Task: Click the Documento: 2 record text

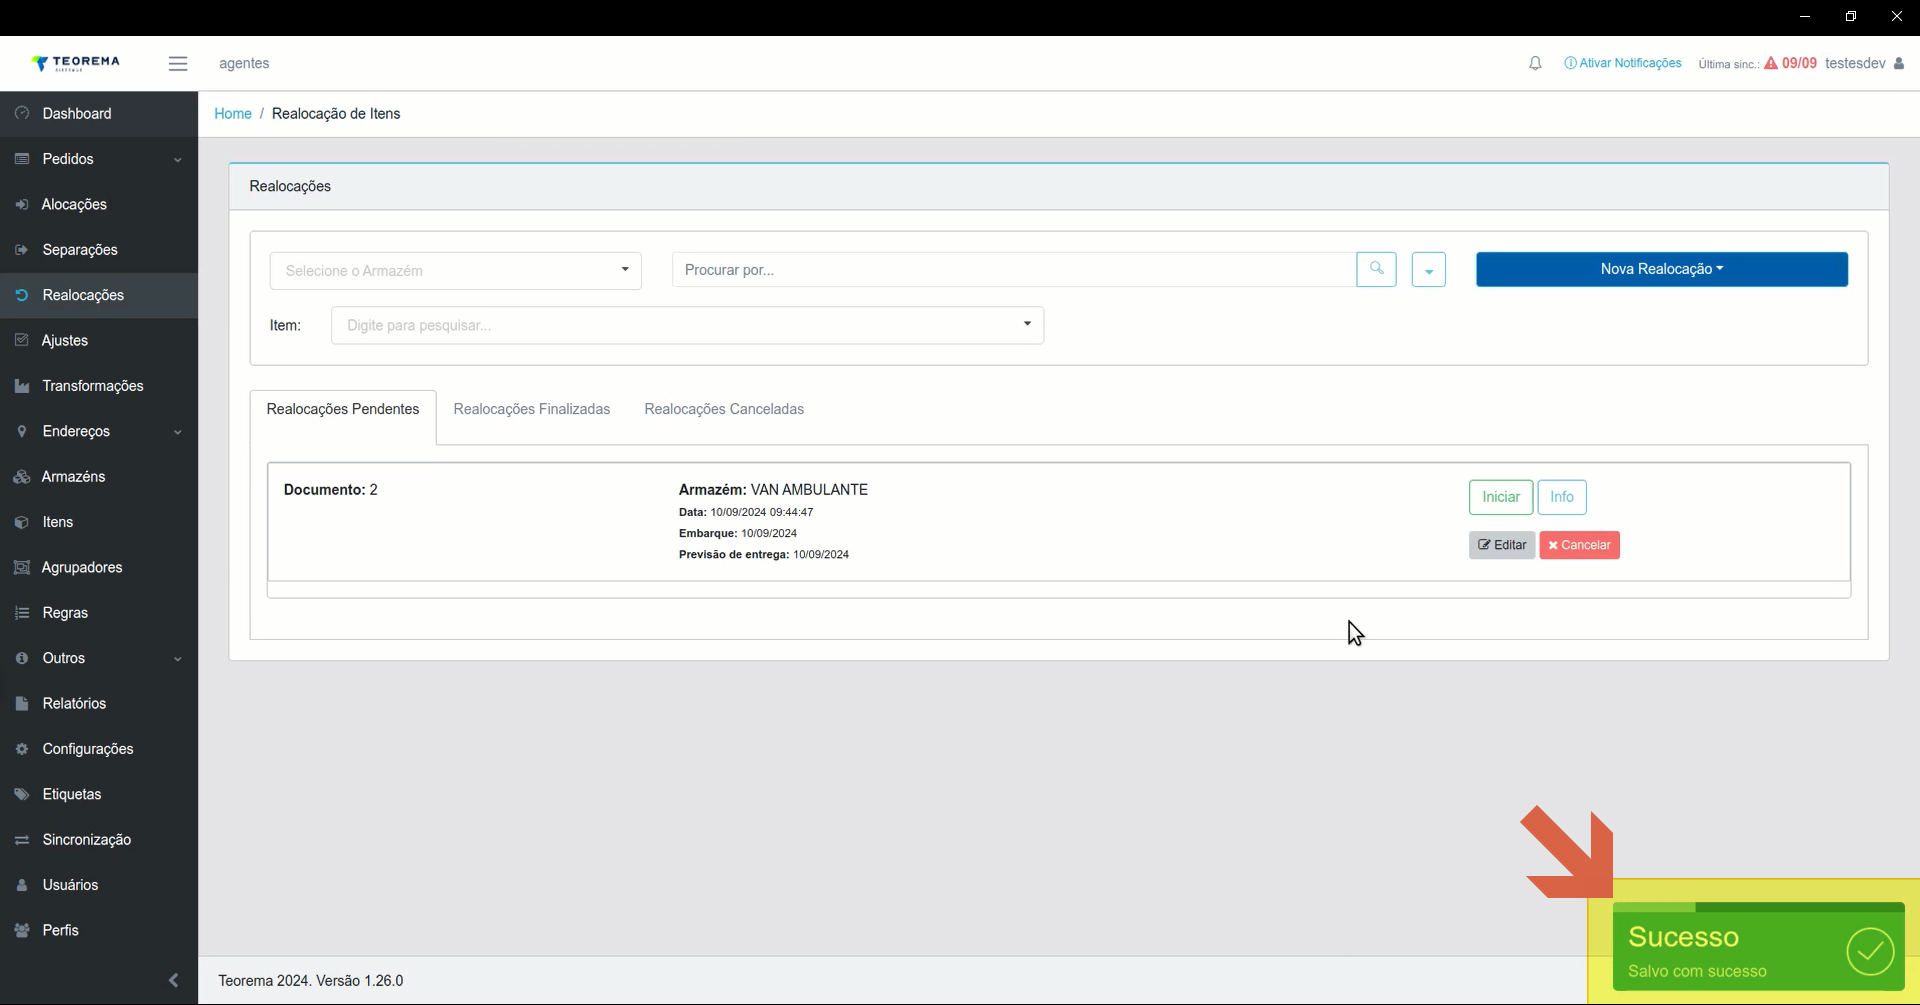Action: tap(331, 490)
